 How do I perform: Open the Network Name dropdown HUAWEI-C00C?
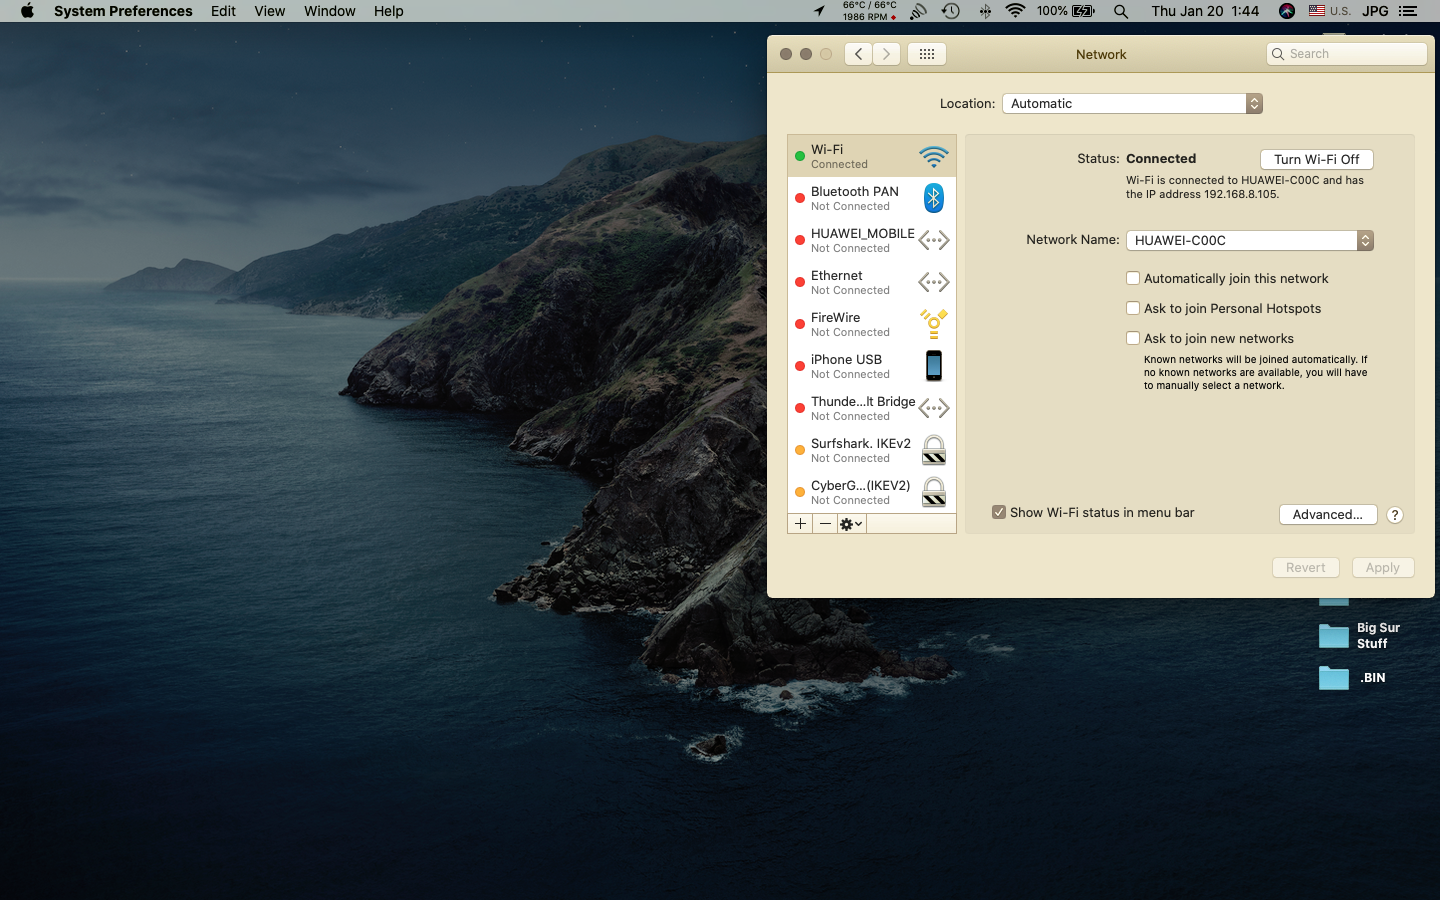click(x=1249, y=241)
